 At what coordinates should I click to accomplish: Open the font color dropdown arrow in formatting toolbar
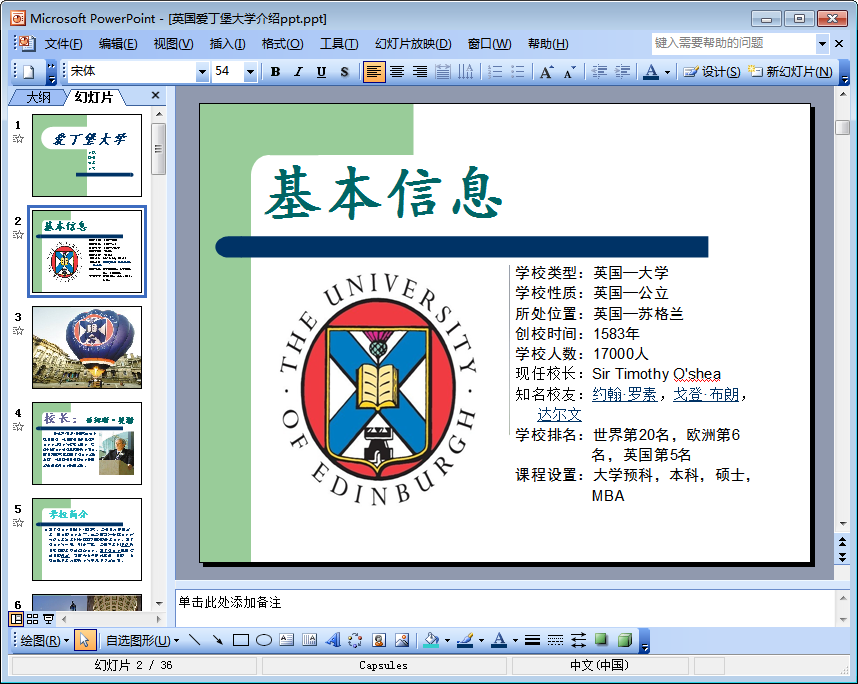tap(667, 72)
